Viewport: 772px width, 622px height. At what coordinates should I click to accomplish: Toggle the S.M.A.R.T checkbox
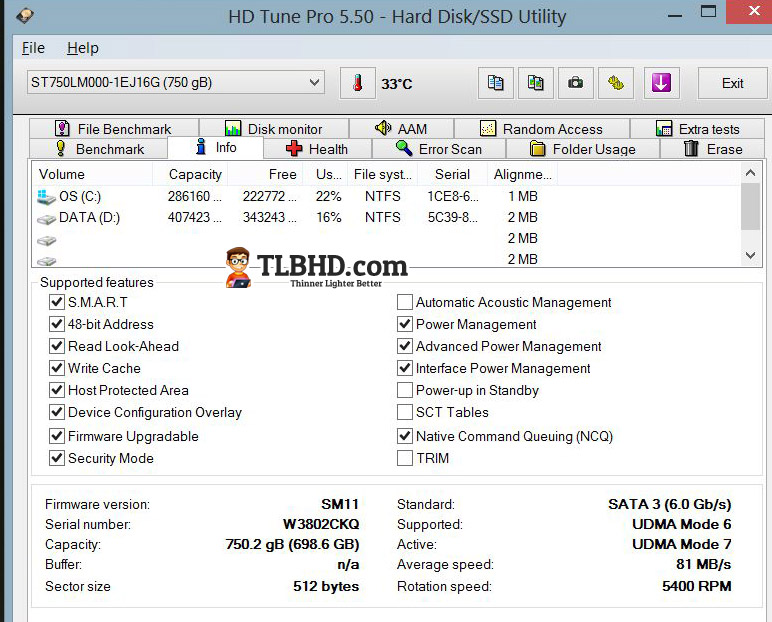tap(57, 302)
